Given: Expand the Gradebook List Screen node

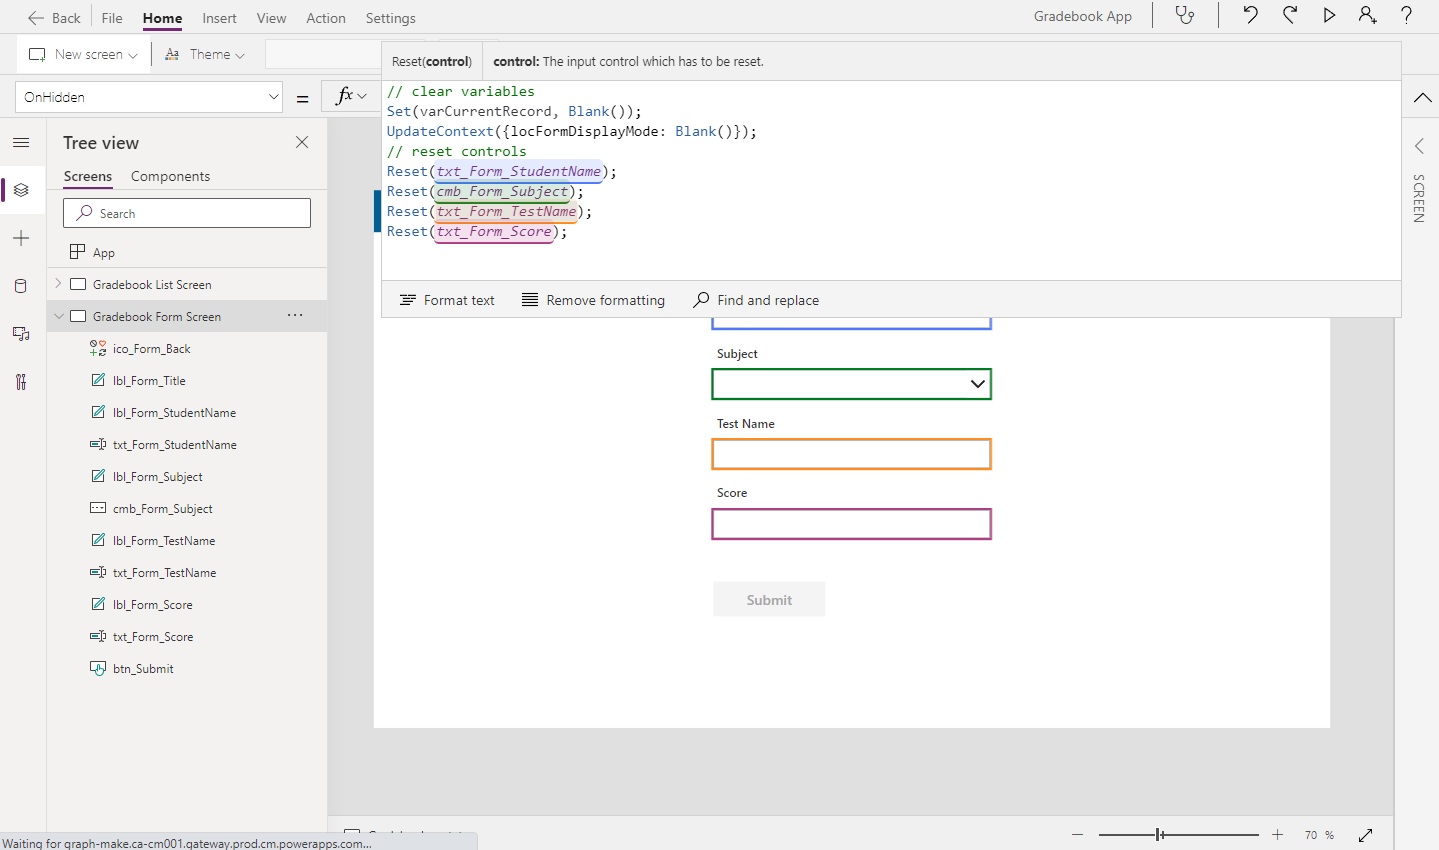Looking at the screenshot, I should [60, 284].
